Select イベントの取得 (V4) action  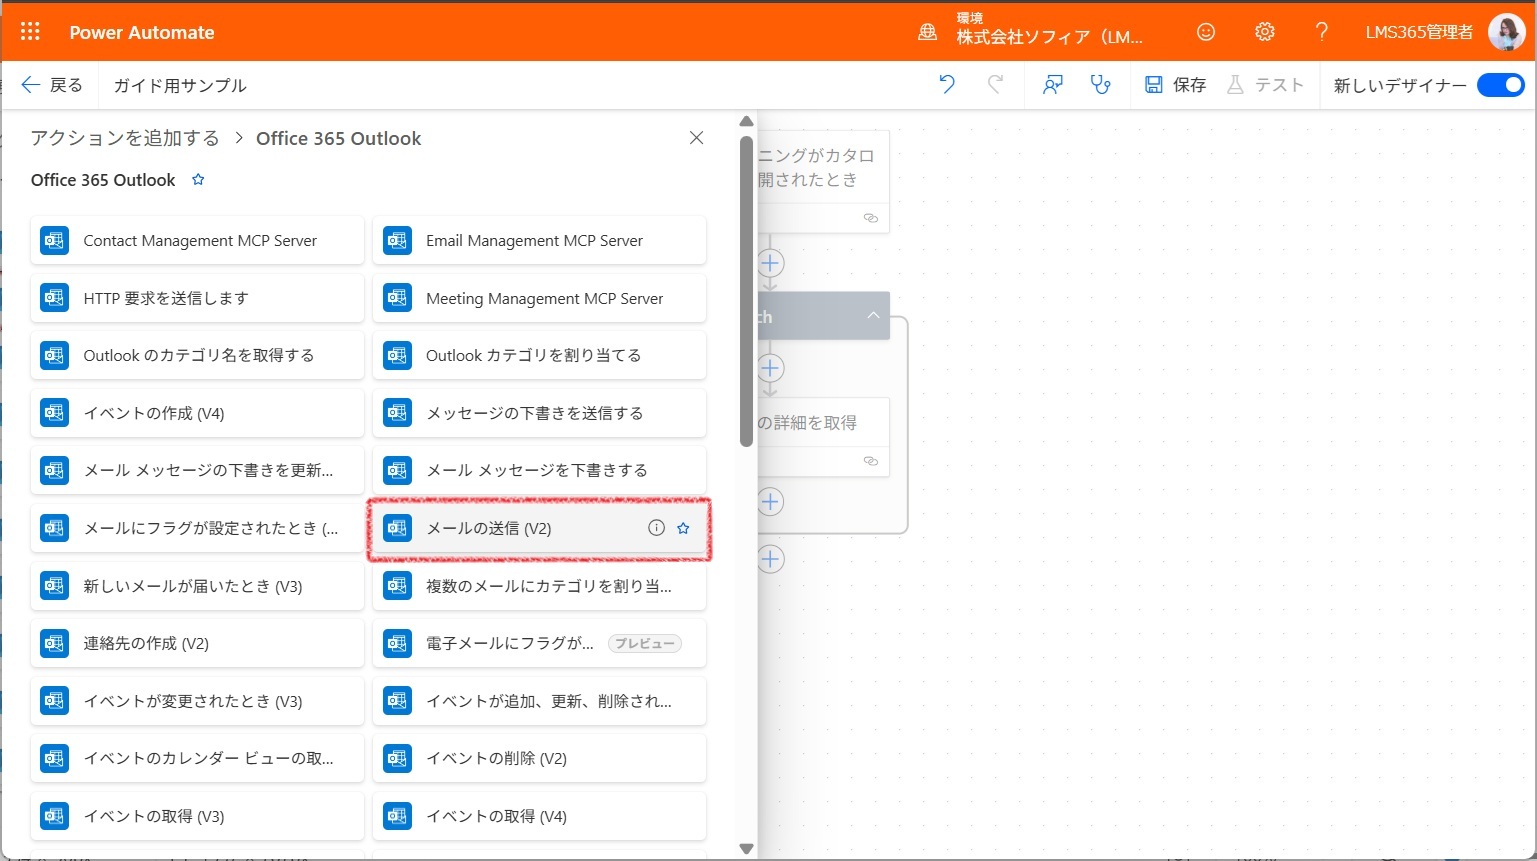coord(539,816)
